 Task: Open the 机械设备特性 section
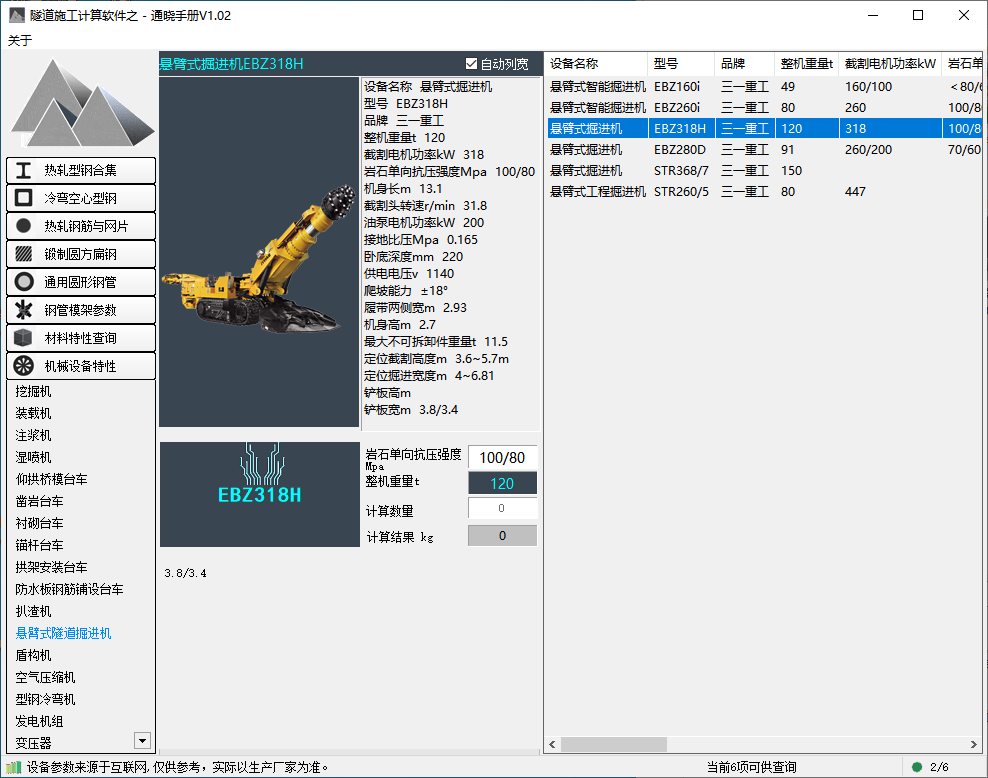point(81,366)
